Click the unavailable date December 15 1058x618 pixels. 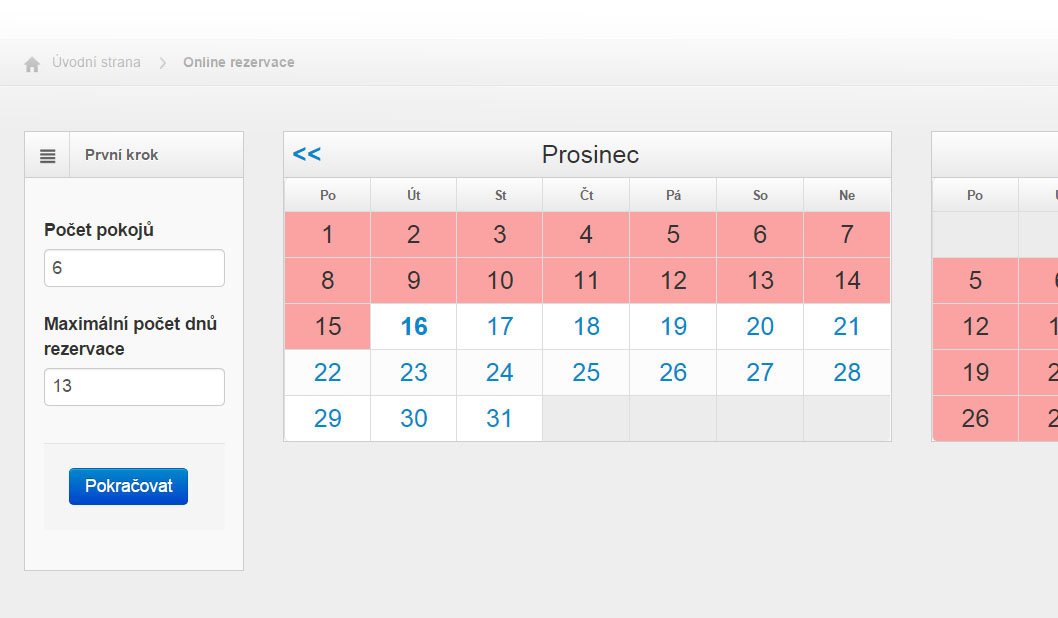pyautogui.click(x=327, y=327)
